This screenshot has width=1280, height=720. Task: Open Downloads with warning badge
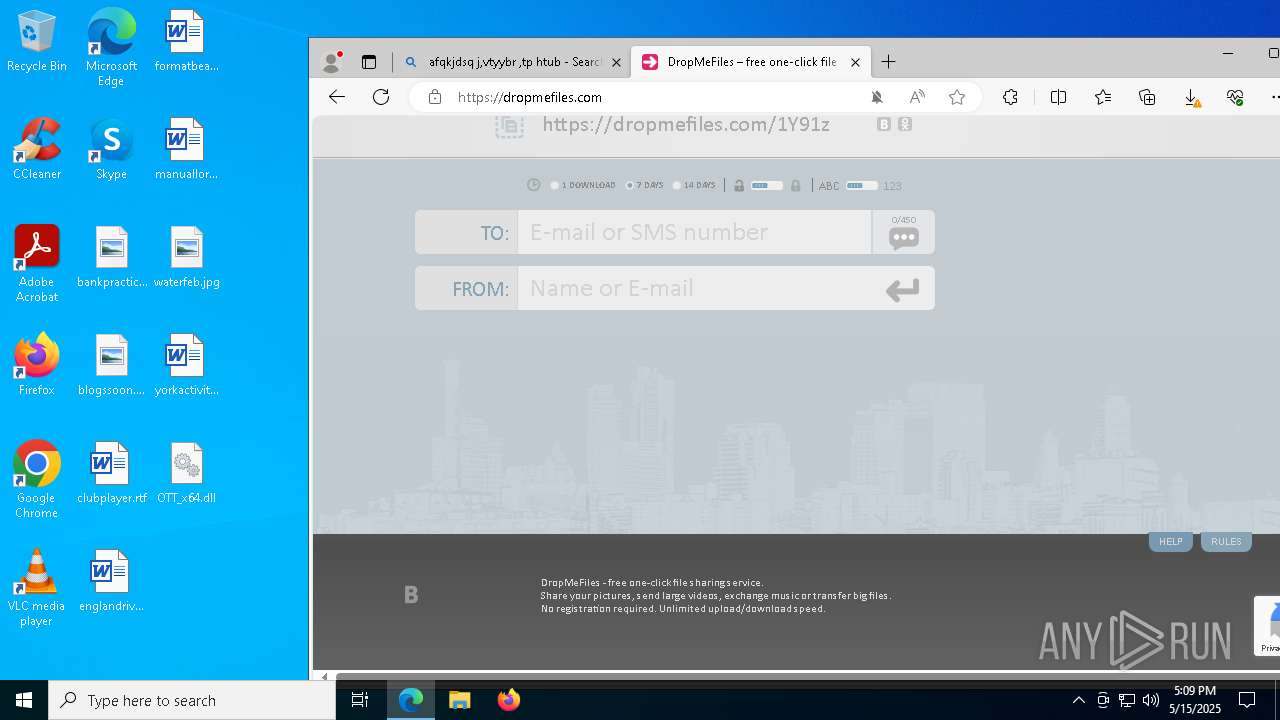(1192, 97)
